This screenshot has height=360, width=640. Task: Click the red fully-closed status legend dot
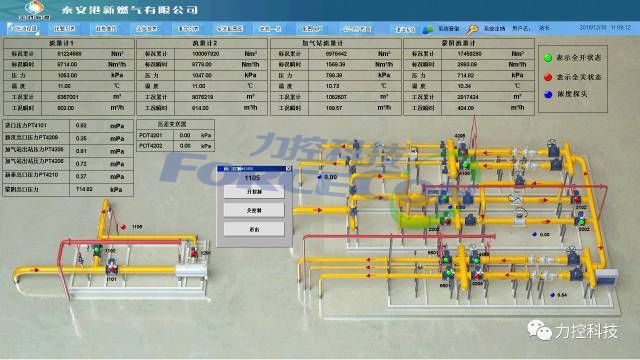(548, 77)
